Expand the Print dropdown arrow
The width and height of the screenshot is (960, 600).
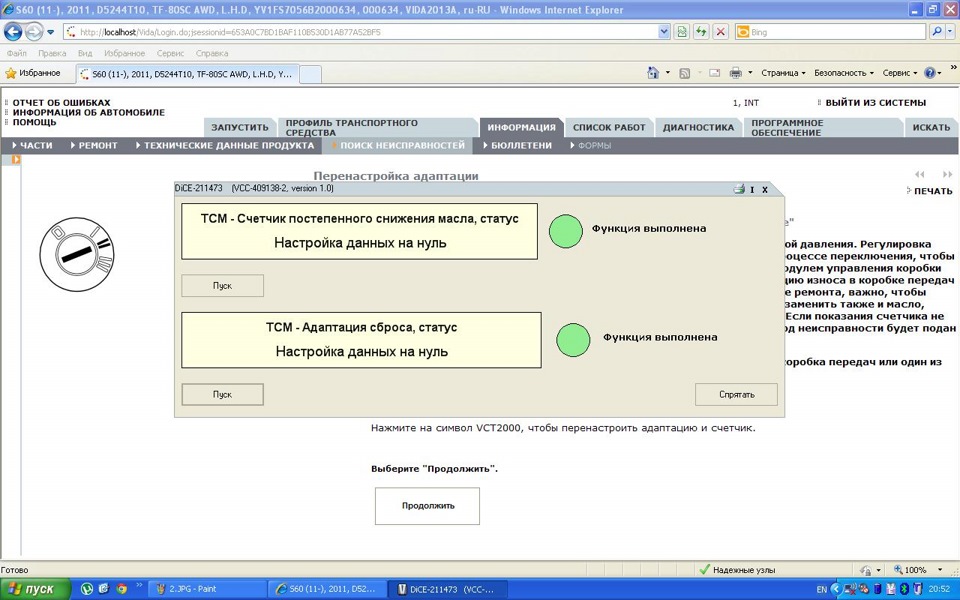(750, 73)
